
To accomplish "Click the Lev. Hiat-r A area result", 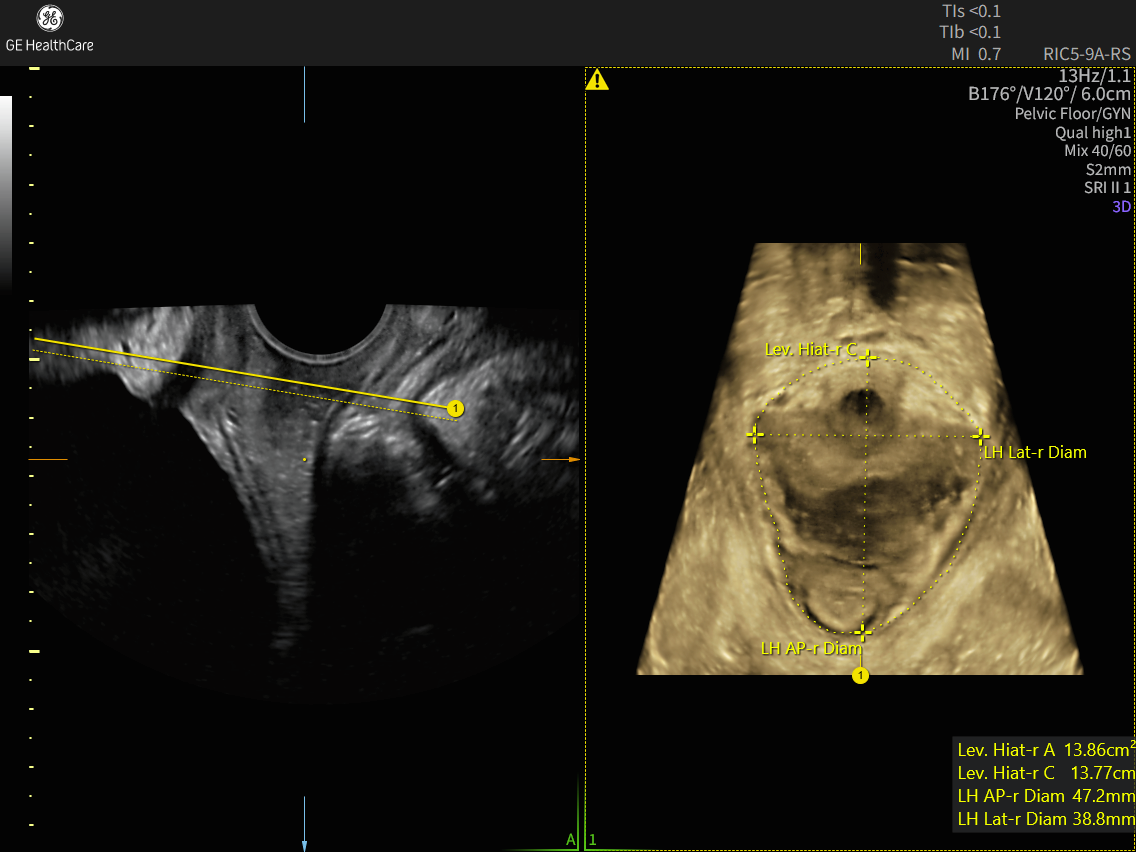I will [1044, 749].
